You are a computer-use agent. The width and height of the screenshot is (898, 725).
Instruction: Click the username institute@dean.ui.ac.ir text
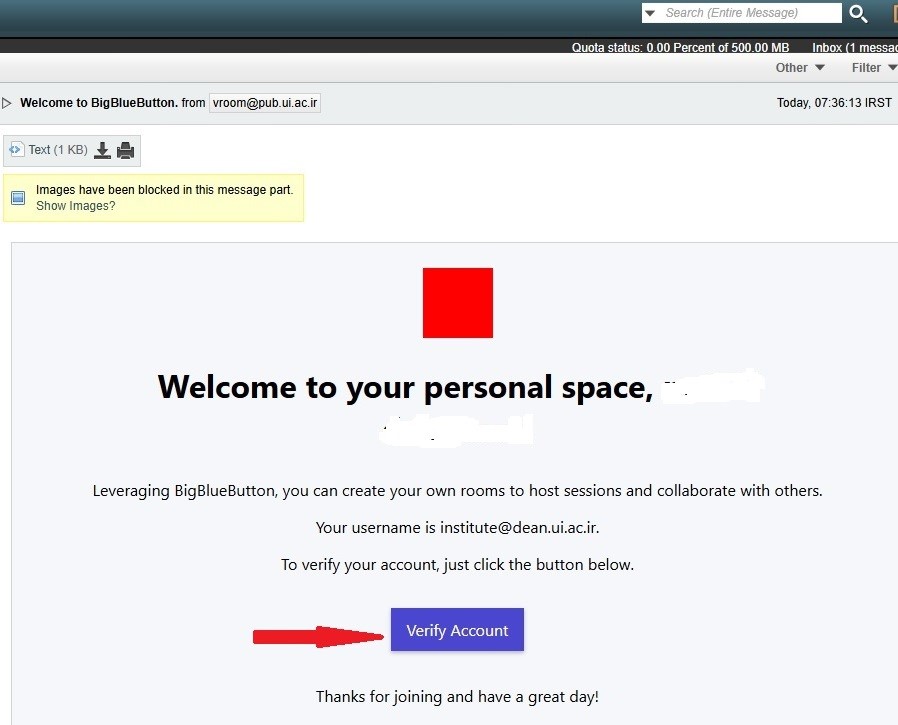pos(519,527)
